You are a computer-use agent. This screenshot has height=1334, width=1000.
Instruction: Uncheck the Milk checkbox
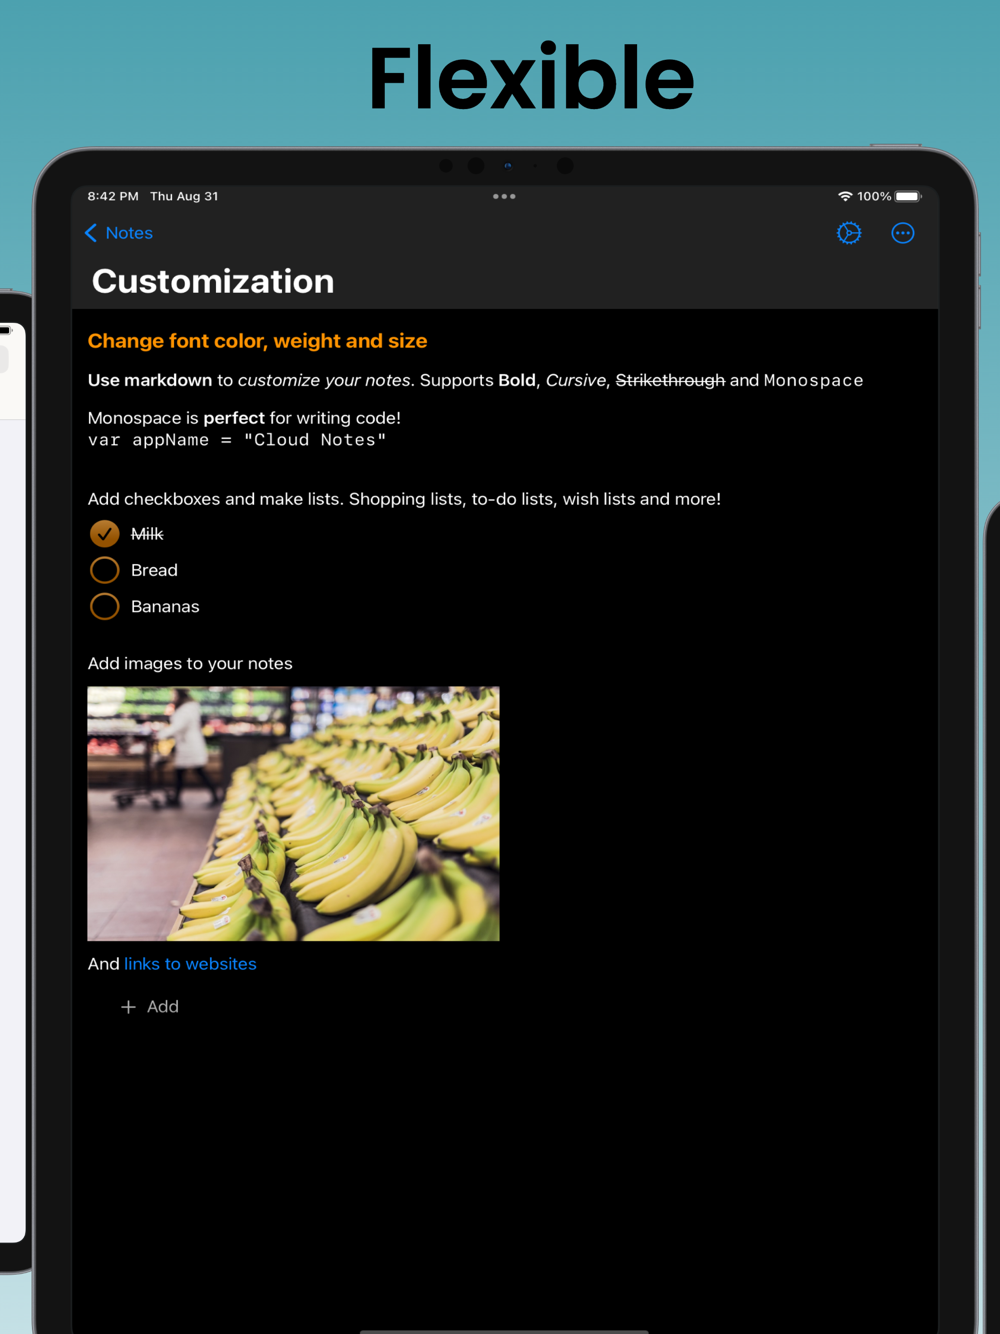pyautogui.click(x=104, y=534)
